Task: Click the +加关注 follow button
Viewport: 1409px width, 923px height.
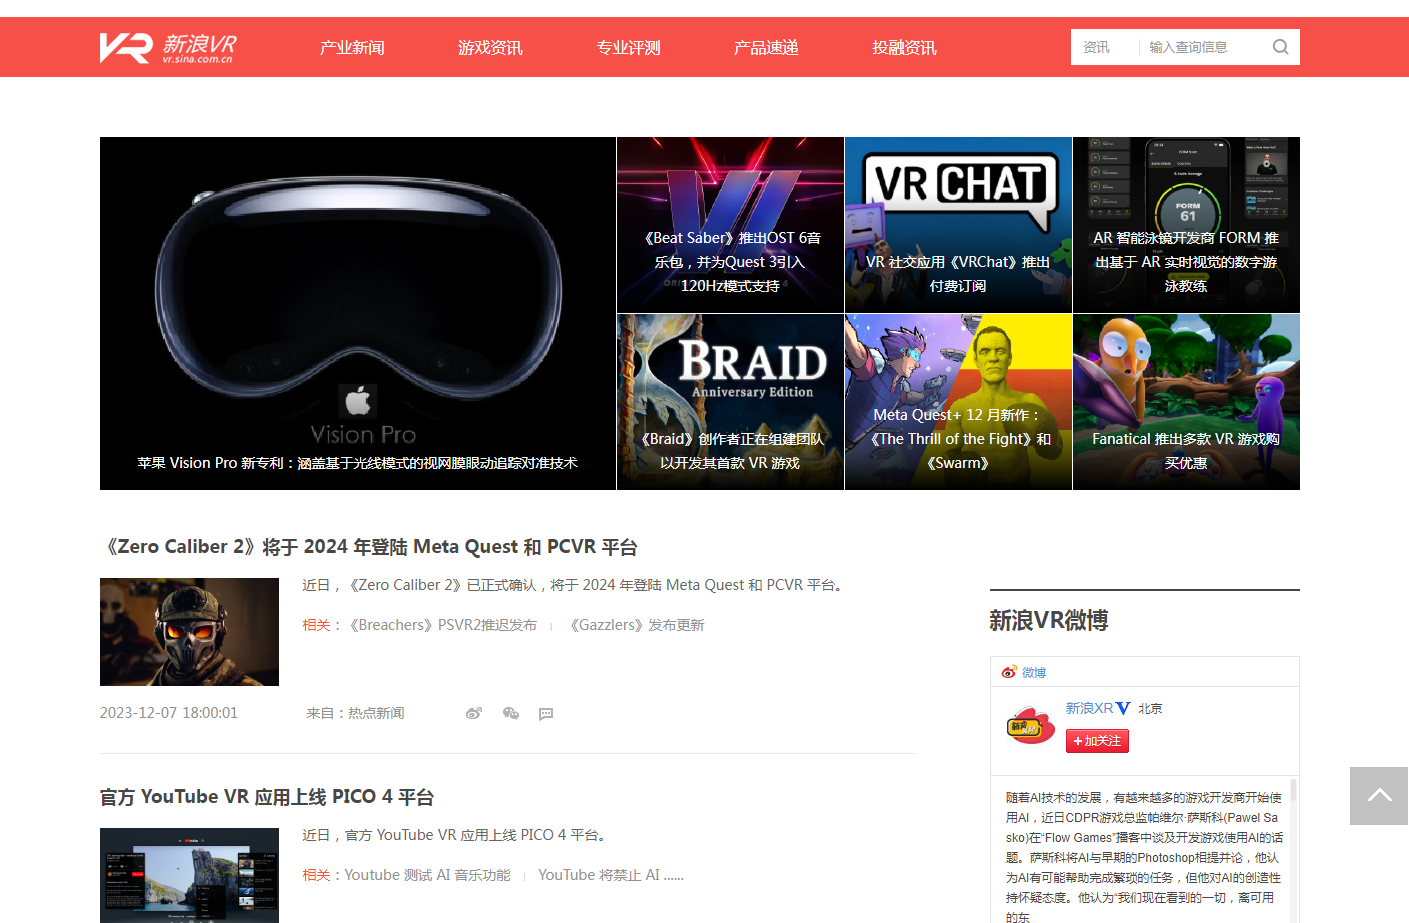Action: pos(1097,741)
